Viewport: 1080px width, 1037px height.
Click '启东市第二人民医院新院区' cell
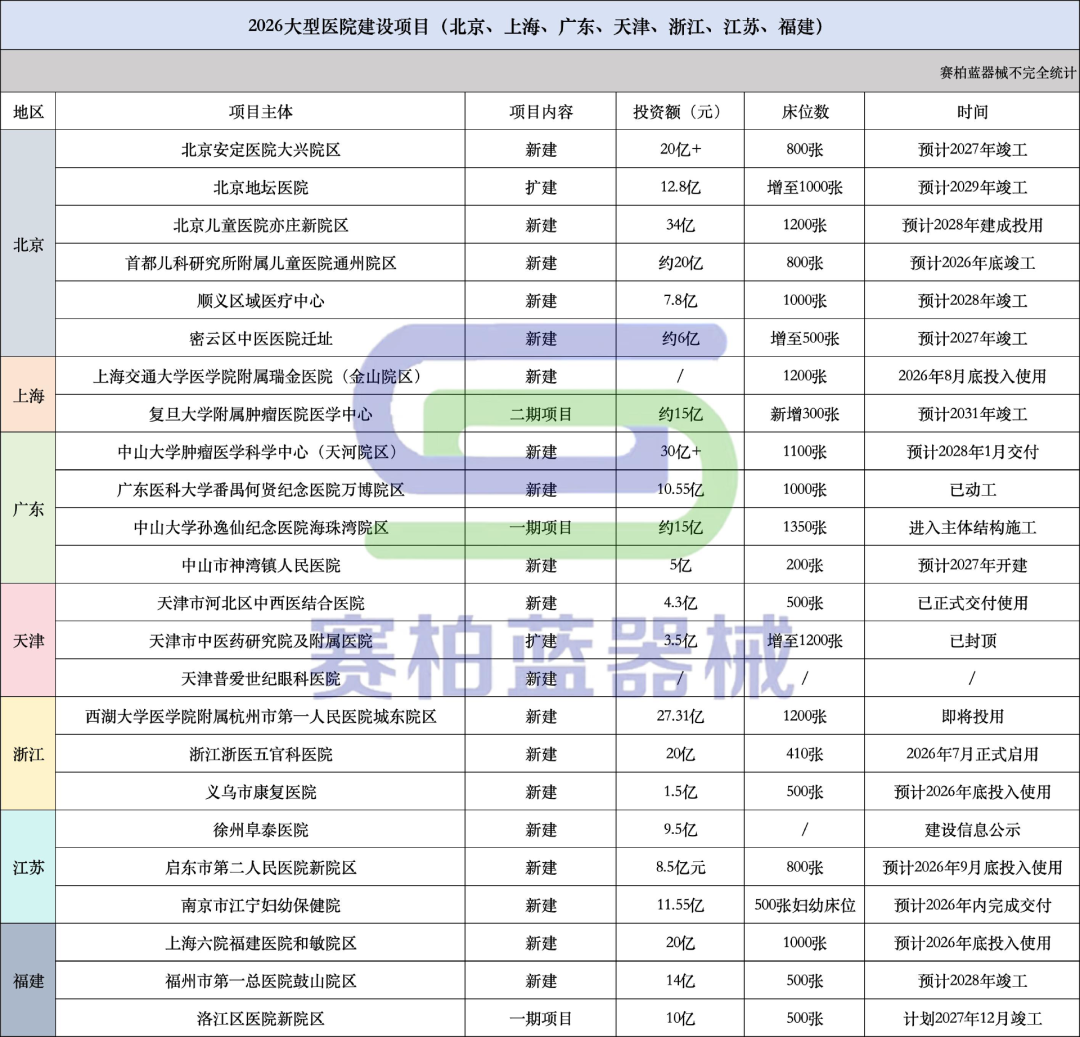coord(260,868)
